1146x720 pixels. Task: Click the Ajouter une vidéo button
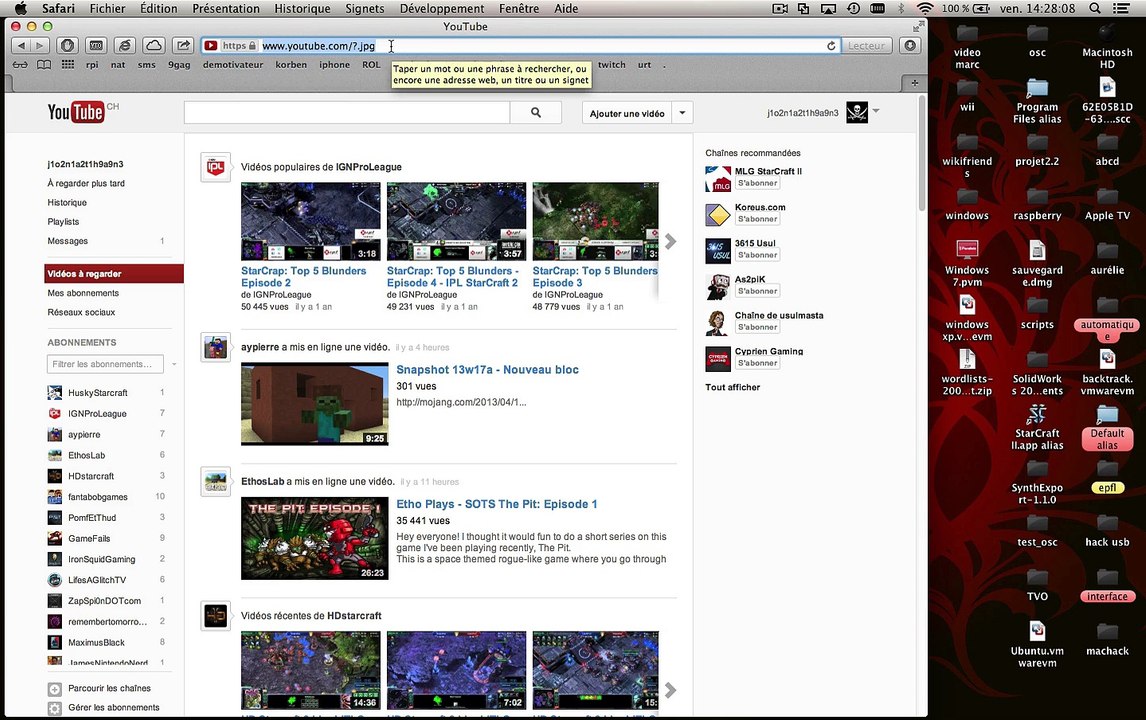coord(627,113)
